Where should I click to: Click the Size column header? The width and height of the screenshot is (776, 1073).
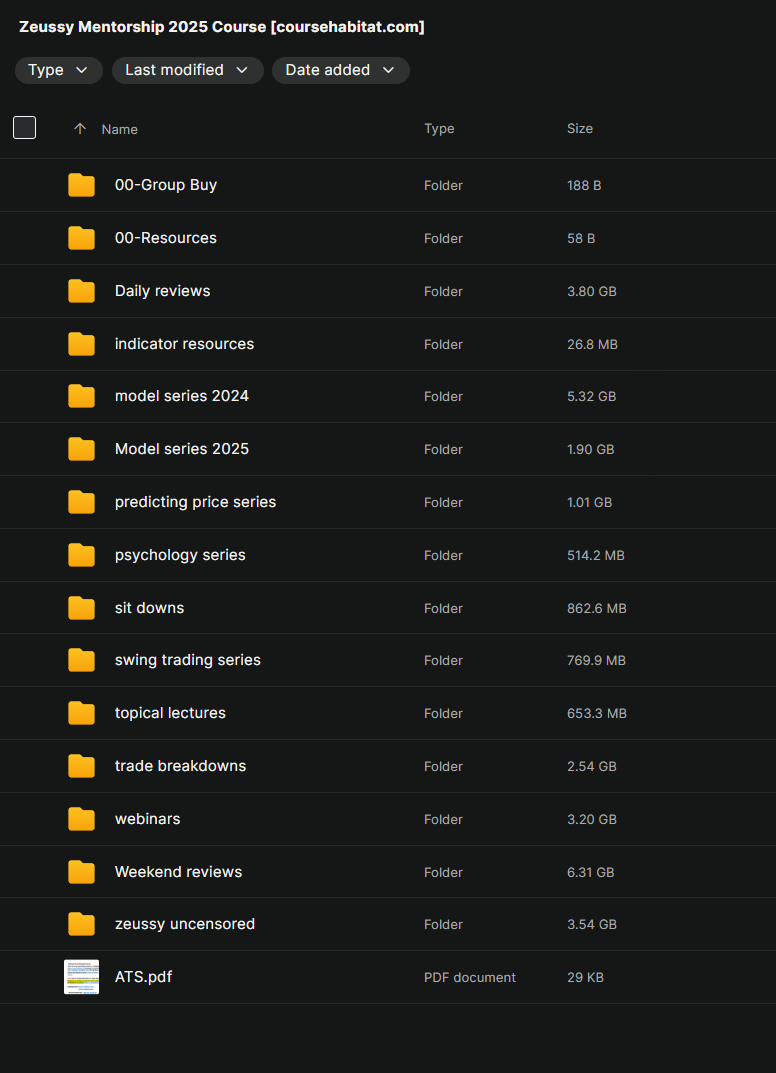pos(580,129)
